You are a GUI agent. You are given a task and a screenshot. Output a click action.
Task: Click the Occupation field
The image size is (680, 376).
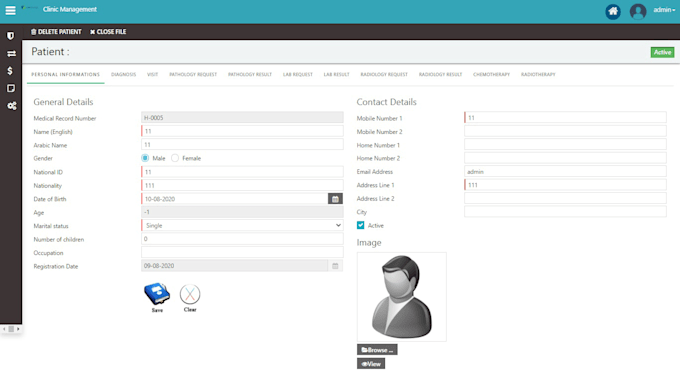coord(242,252)
